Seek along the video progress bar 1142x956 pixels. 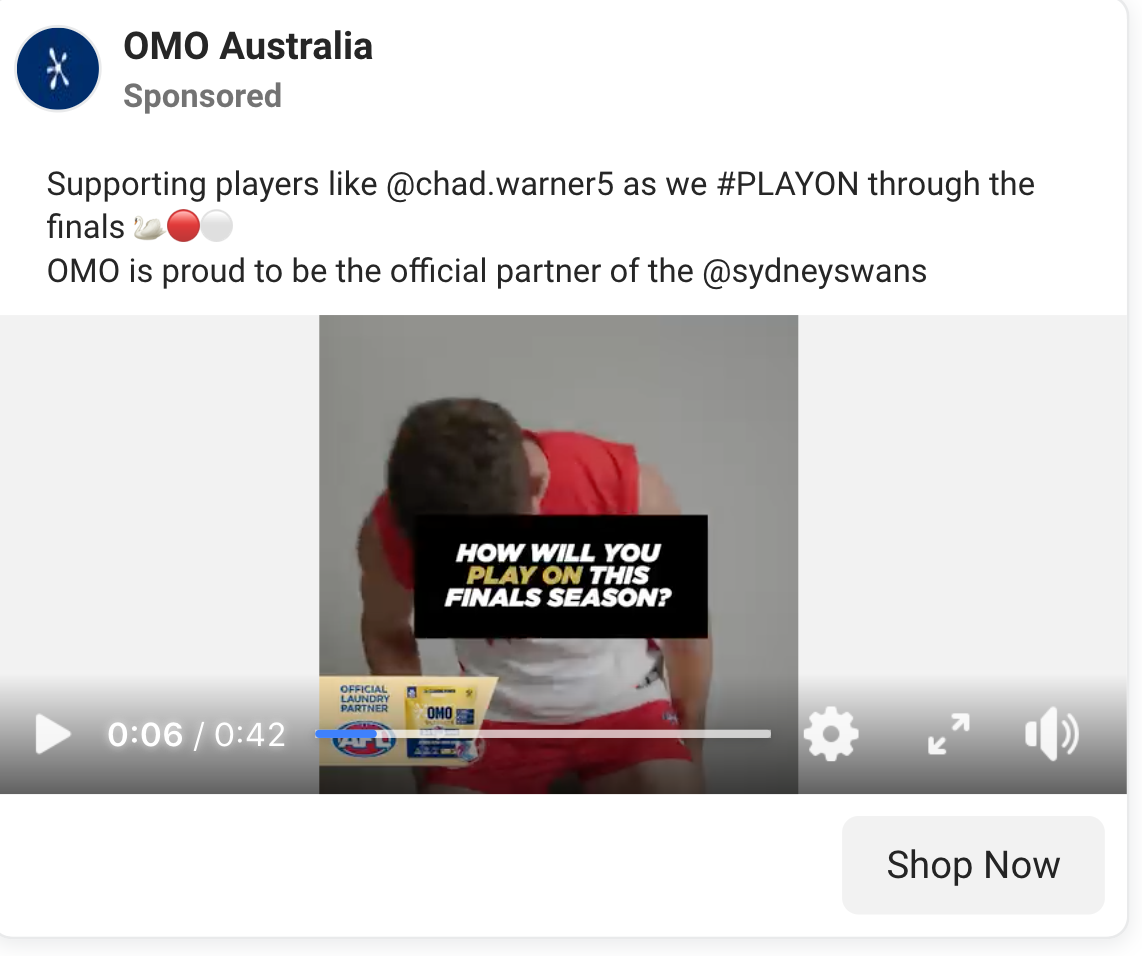[543, 734]
